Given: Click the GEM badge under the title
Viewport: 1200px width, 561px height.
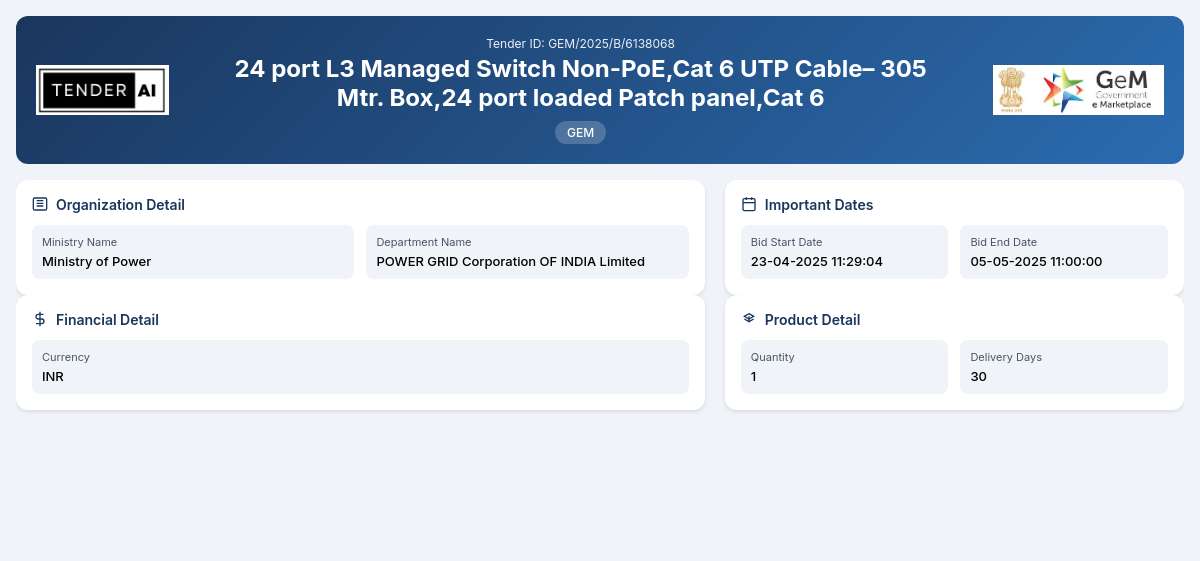Looking at the screenshot, I should click(580, 132).
